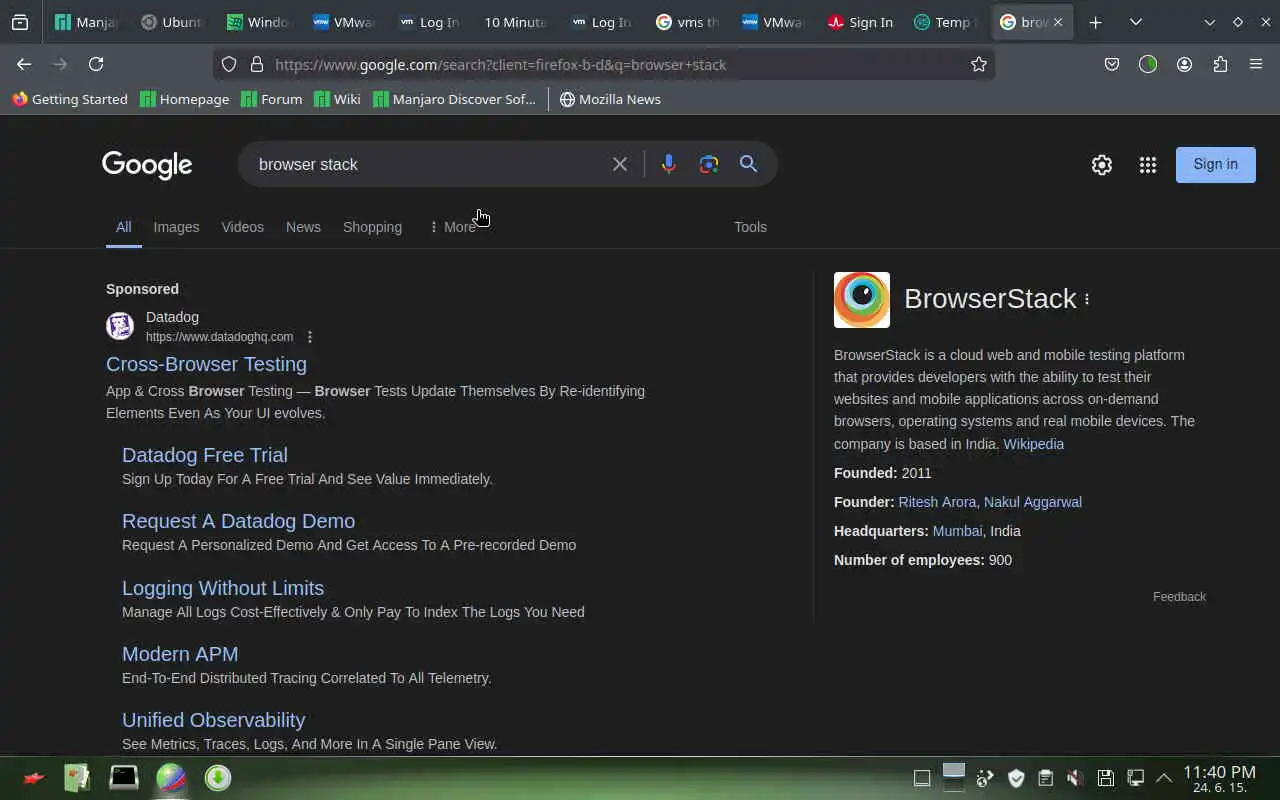Viewport: 1280px width, 800px height.
Task: Click the green download arrow taskbar icon
Action: (218, 777)
